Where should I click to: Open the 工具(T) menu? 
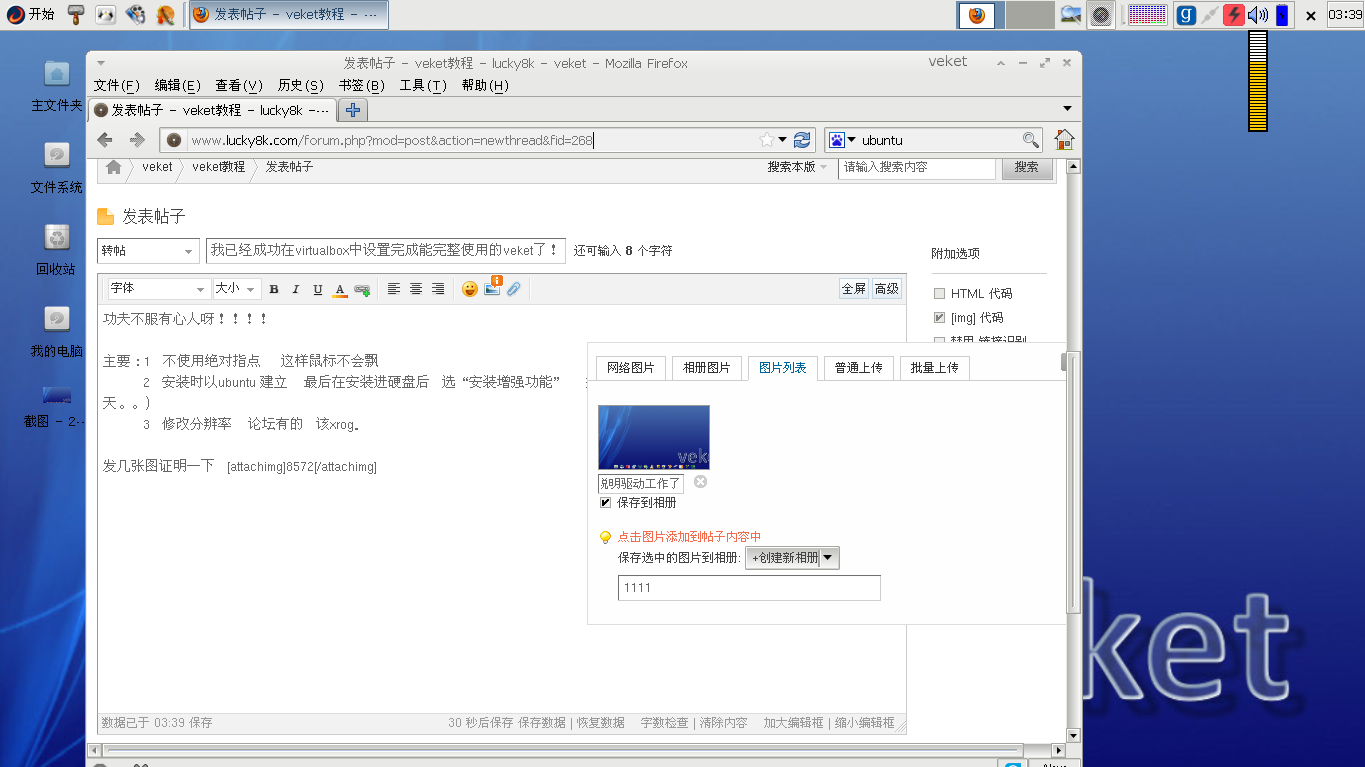click(423, 86)
